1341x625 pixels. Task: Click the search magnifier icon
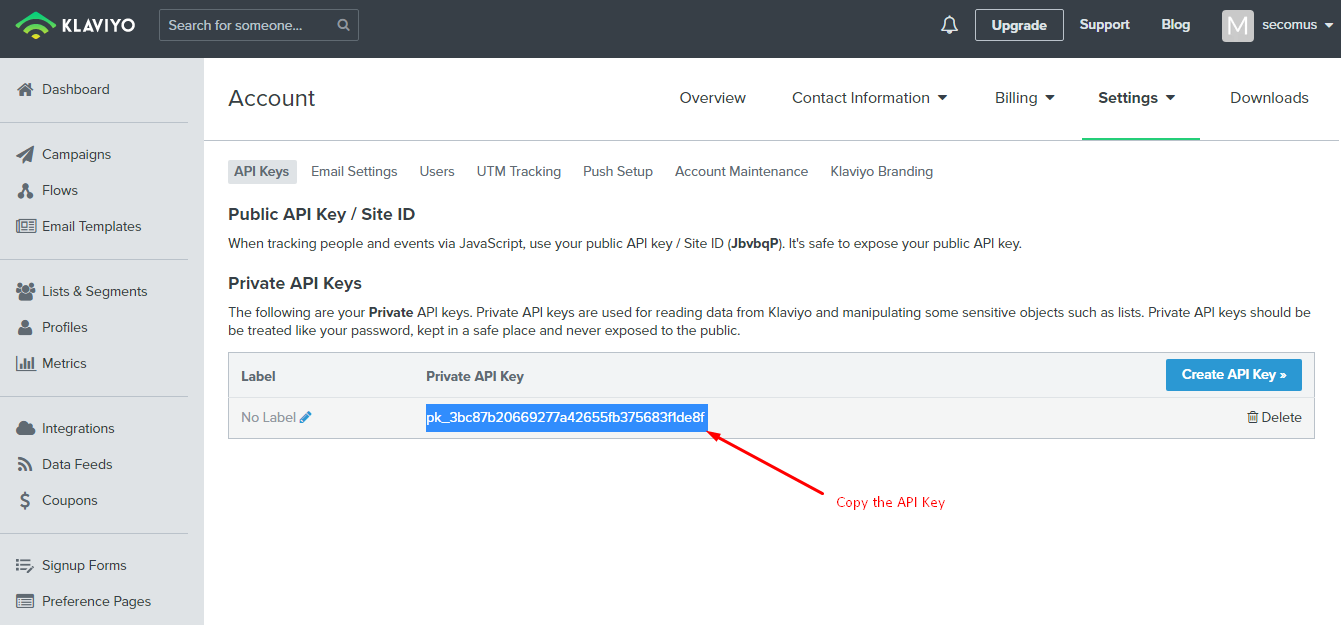pyautogui.click(x=343, y=25)
